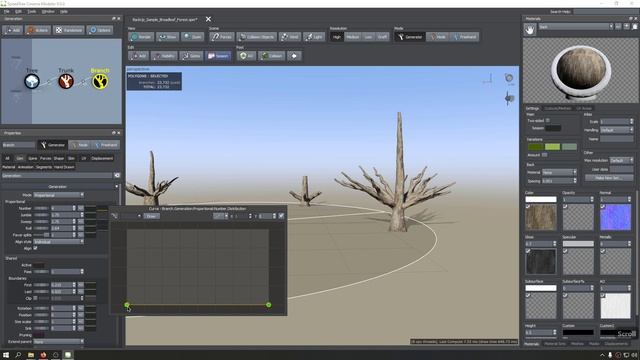Open the Back Material dropdown
640x360 pixels.
(559, 172)
